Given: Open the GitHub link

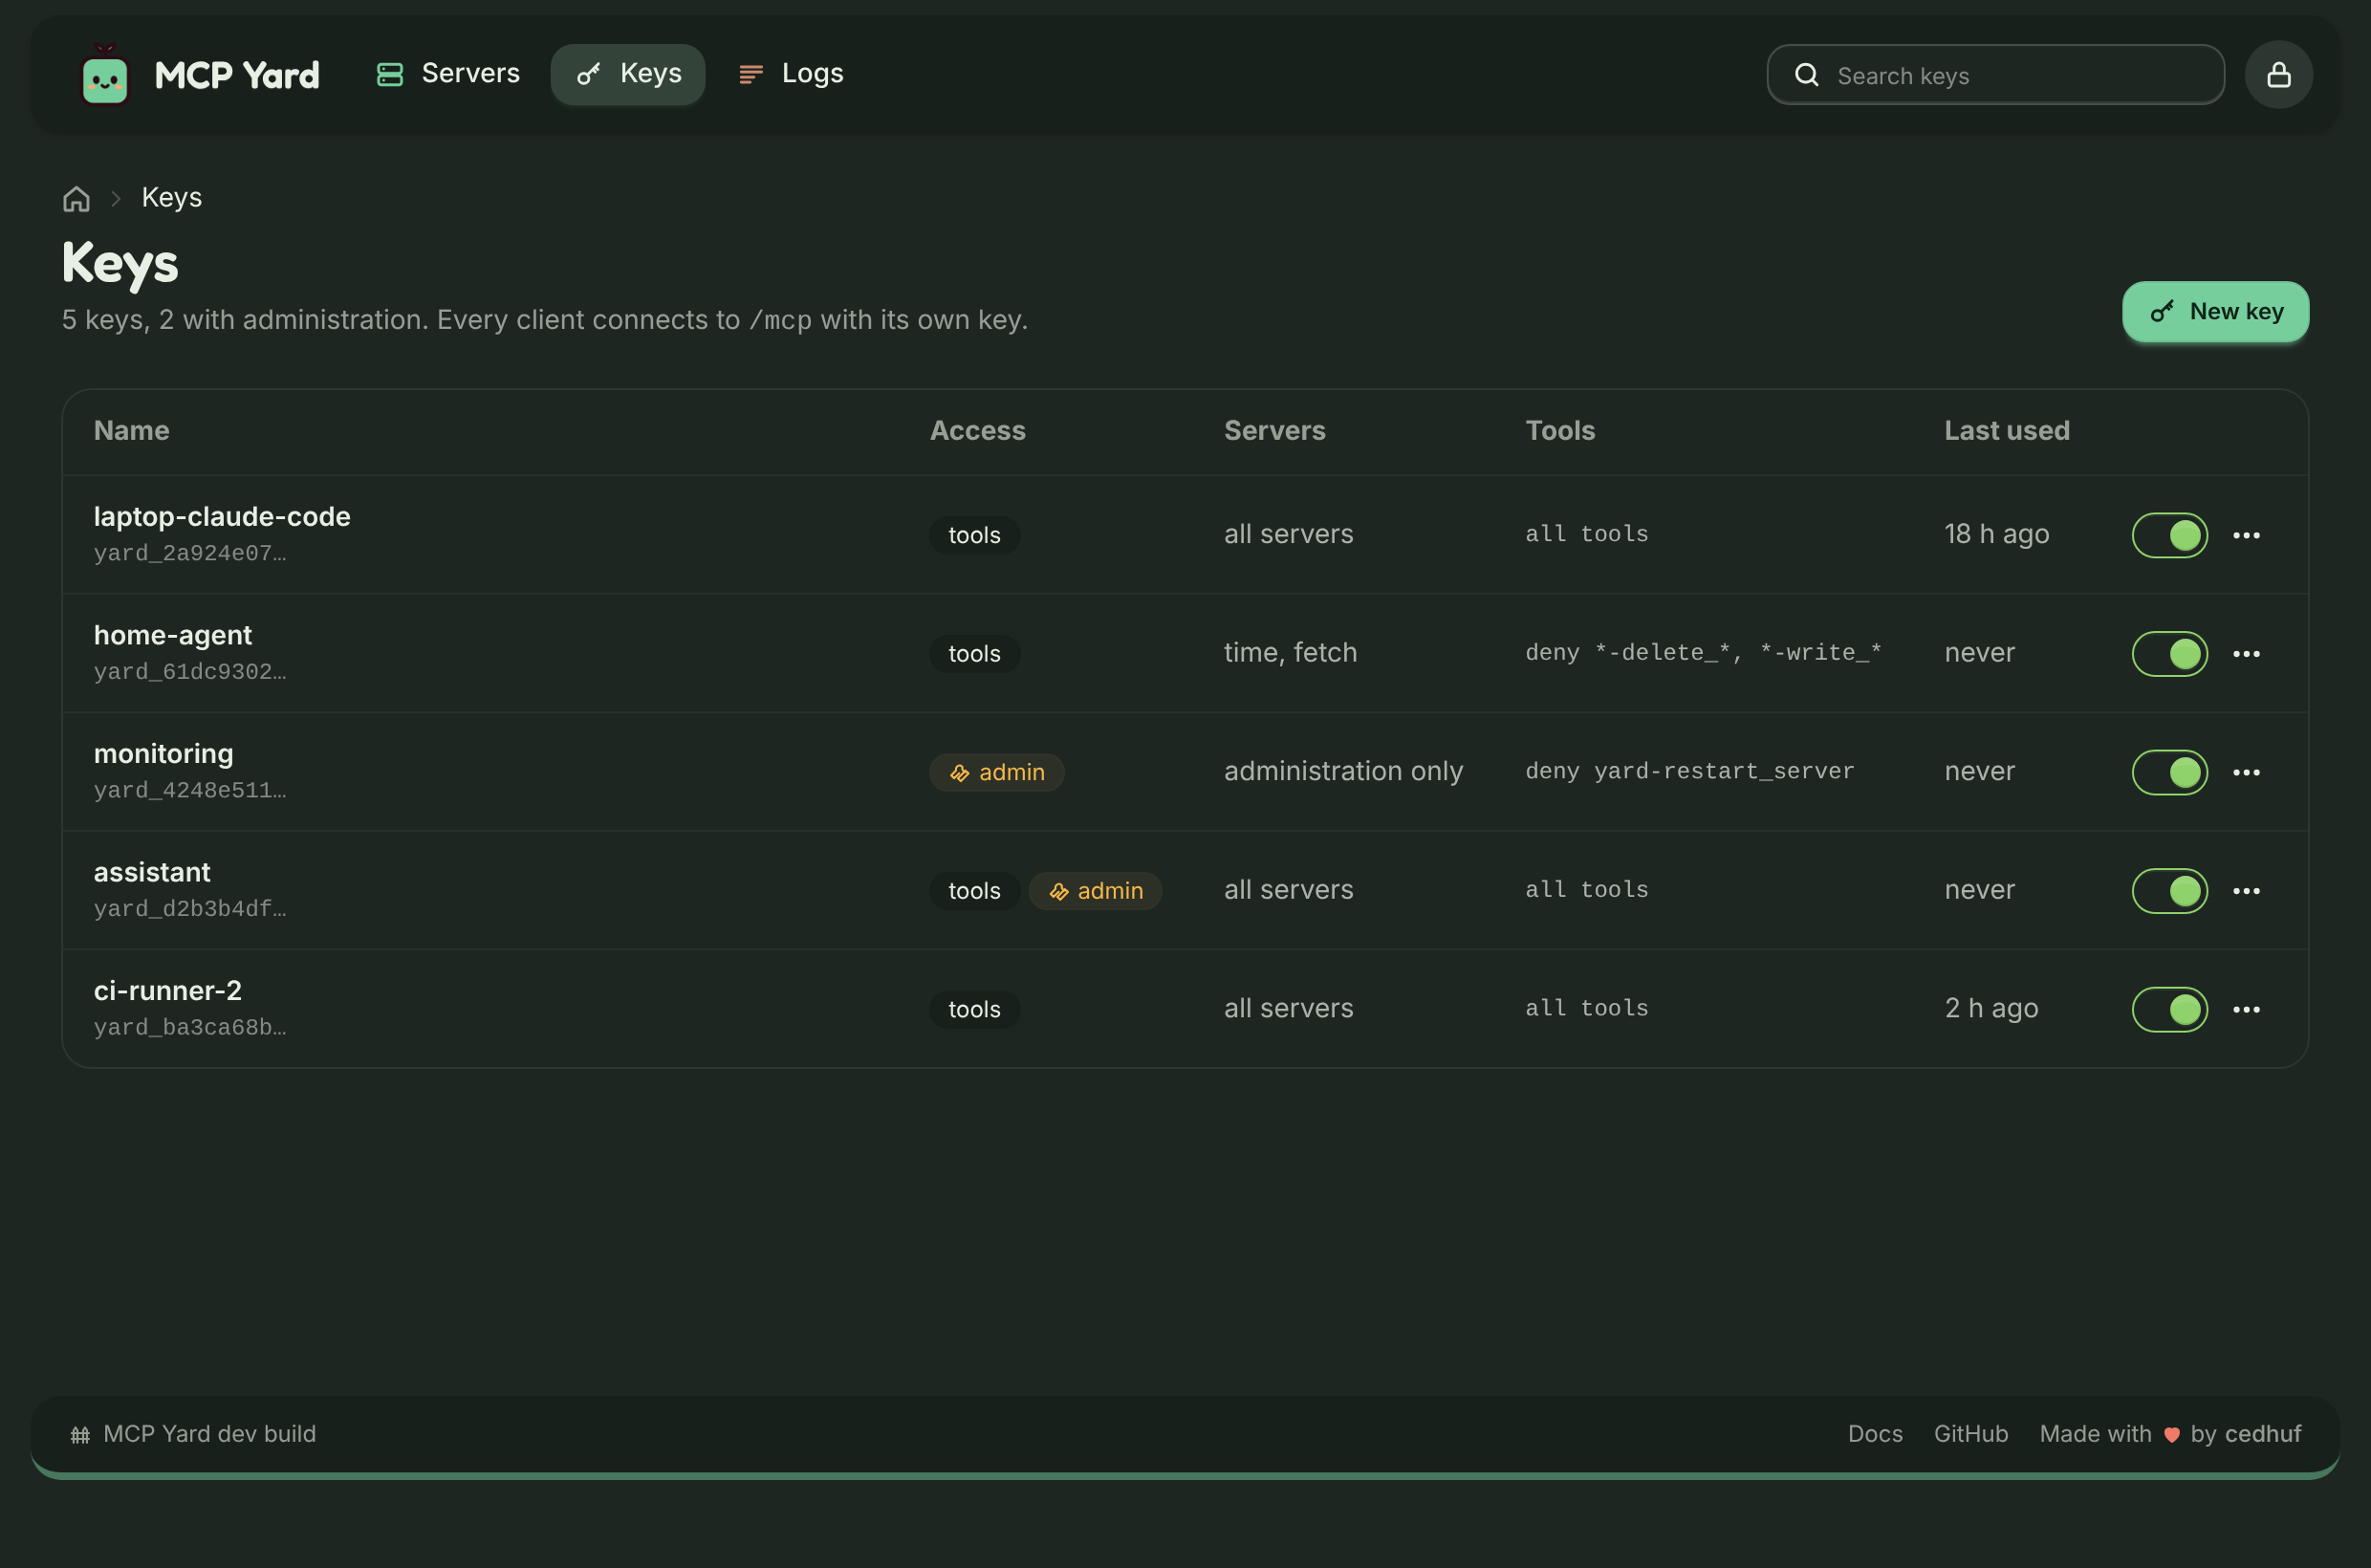Looking at the screenshot, I should coord(1970,1434).
